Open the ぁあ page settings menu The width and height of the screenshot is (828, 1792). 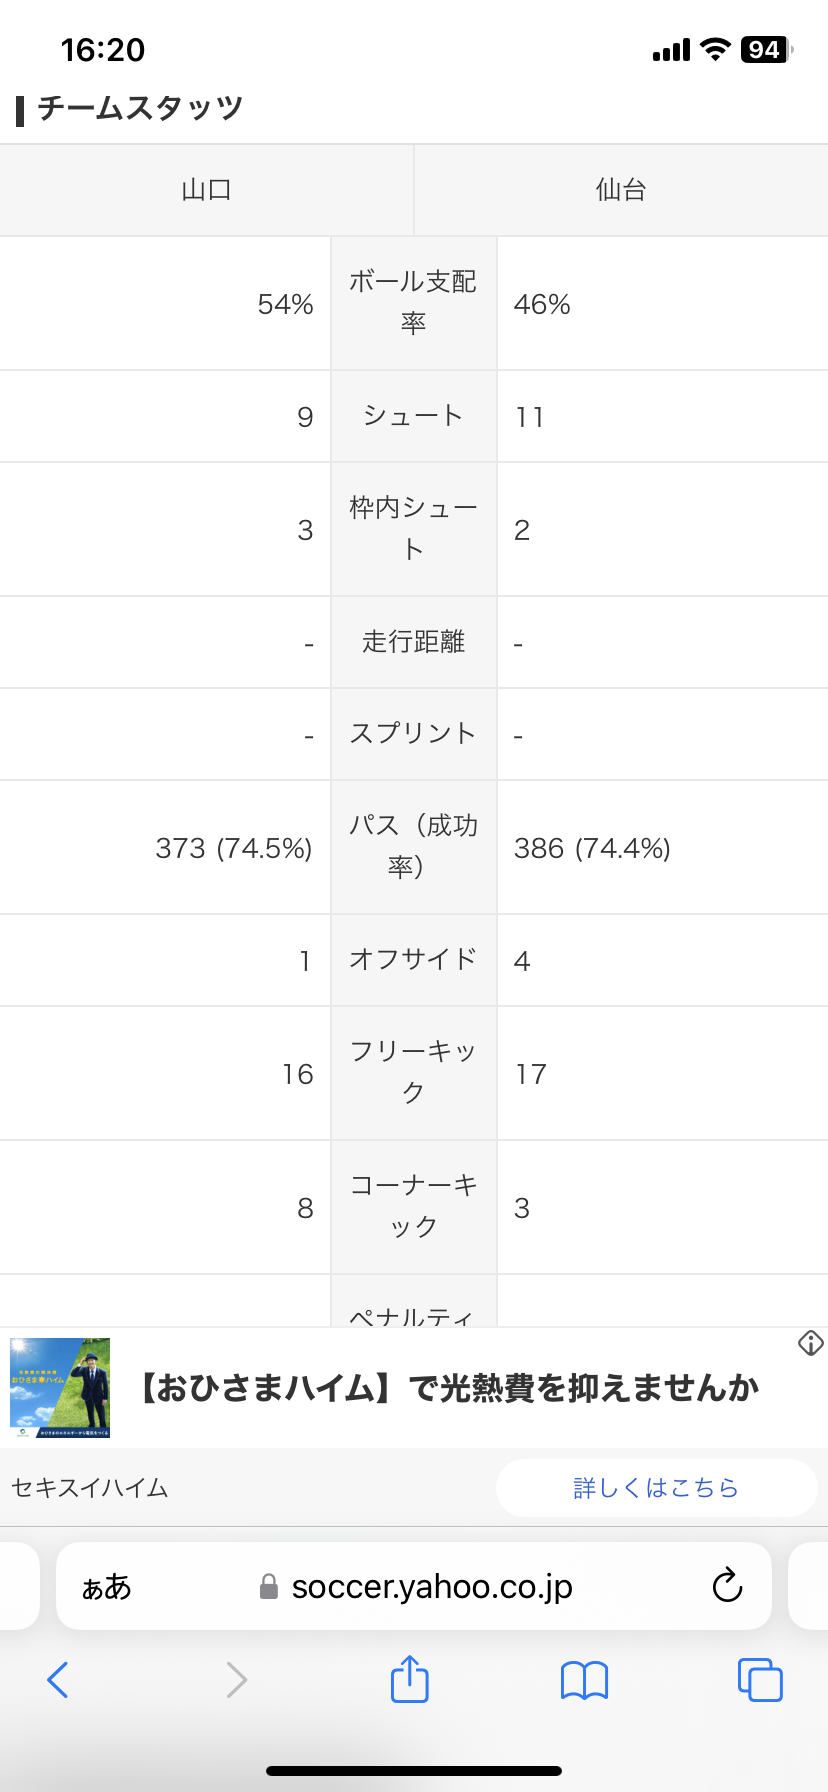pos(106,1587)
